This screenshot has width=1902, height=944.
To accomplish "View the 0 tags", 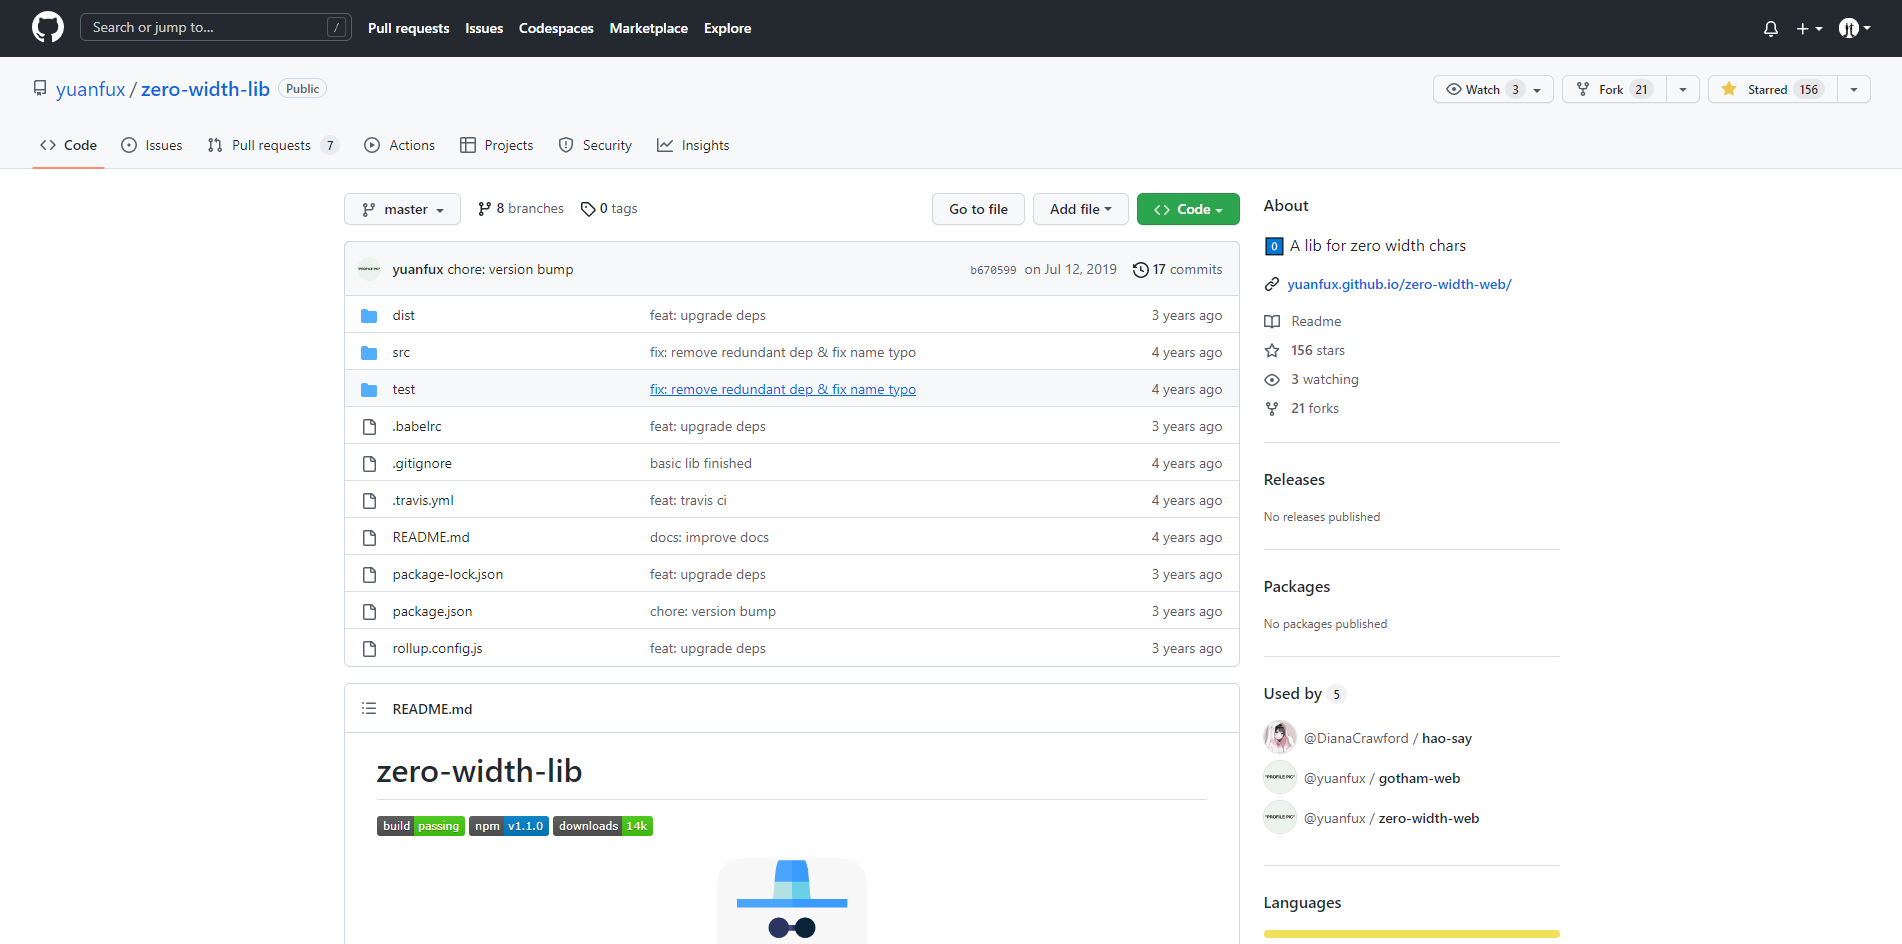I will click(609, 208).
